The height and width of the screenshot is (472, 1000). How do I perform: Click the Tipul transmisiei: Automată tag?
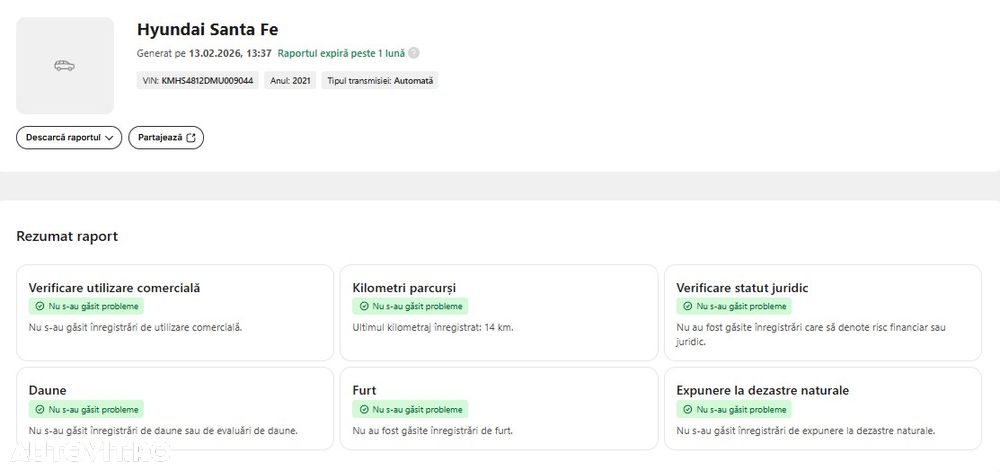point(380,81)
